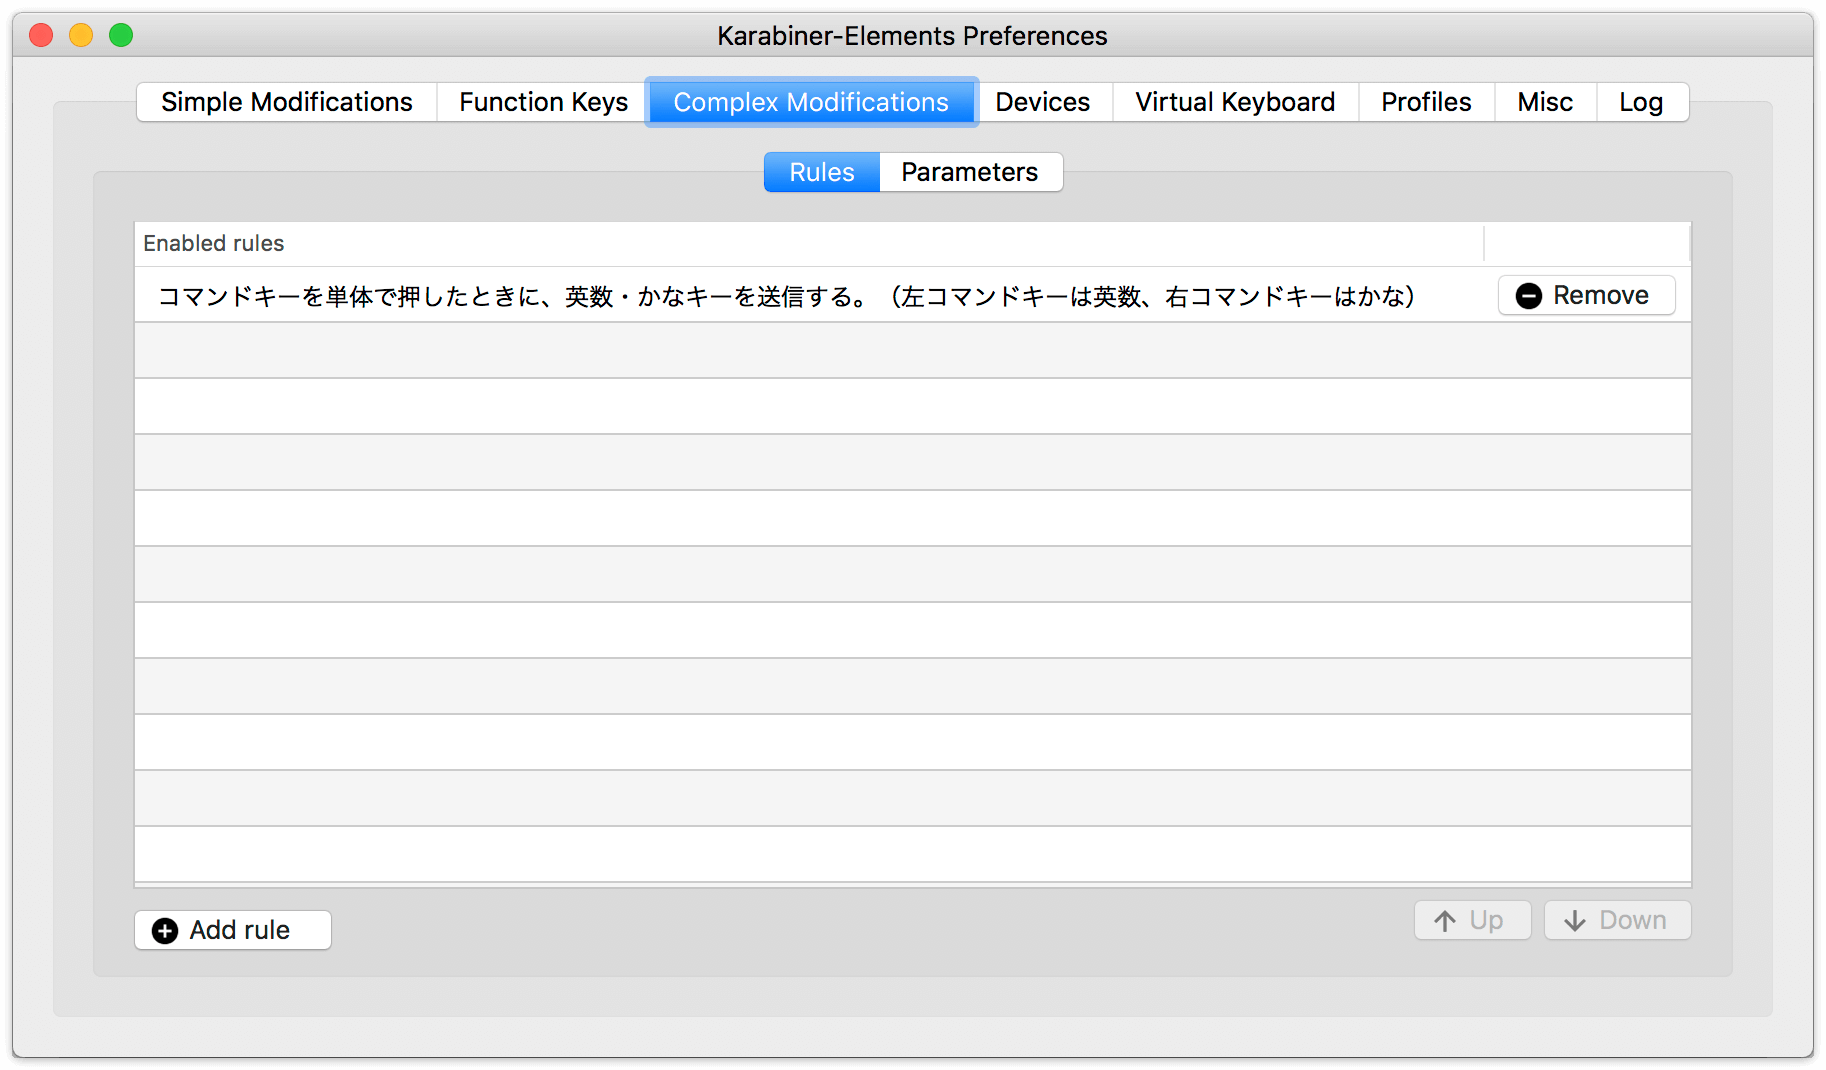Go to the Virtual Keyboard tab
1826x1070 pixels.
(x=1235, y=102)
